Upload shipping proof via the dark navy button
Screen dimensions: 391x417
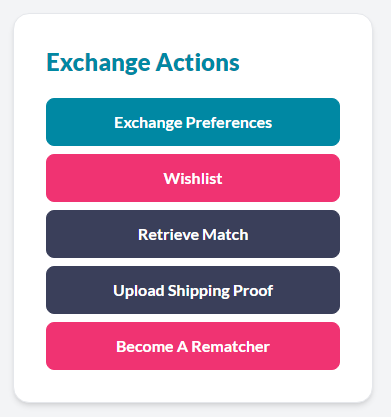[193, 290]
